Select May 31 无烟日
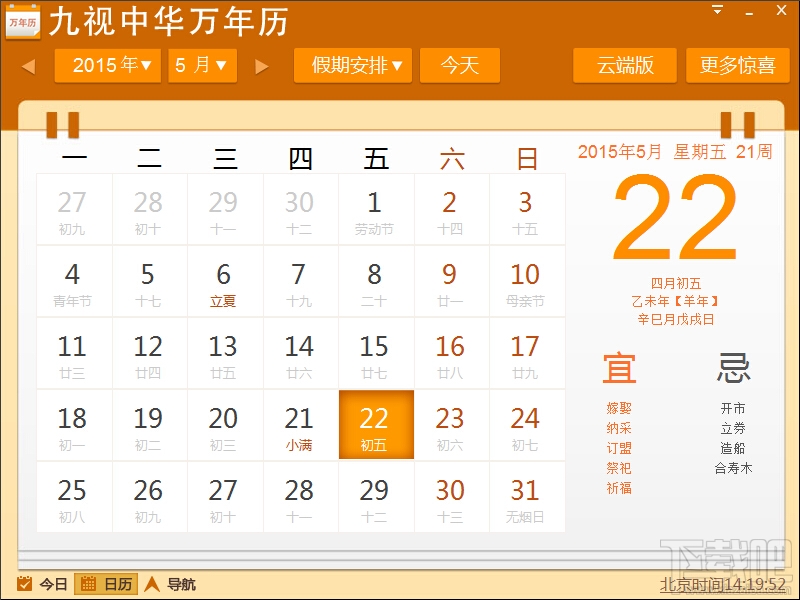The image size is (800, 600). pyautogui.click(x=527, y=497)
